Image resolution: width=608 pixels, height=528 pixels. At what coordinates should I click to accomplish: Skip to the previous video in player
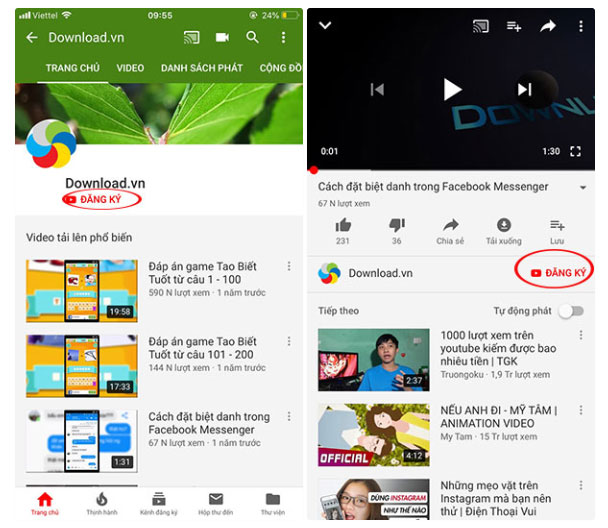[377, 90]
